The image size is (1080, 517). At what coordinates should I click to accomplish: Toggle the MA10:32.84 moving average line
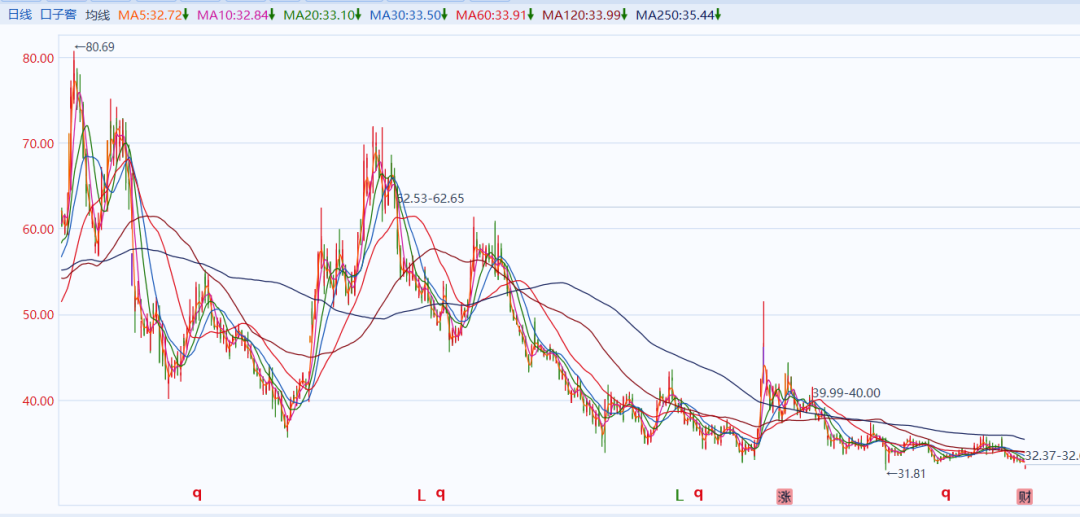point(236,15)
